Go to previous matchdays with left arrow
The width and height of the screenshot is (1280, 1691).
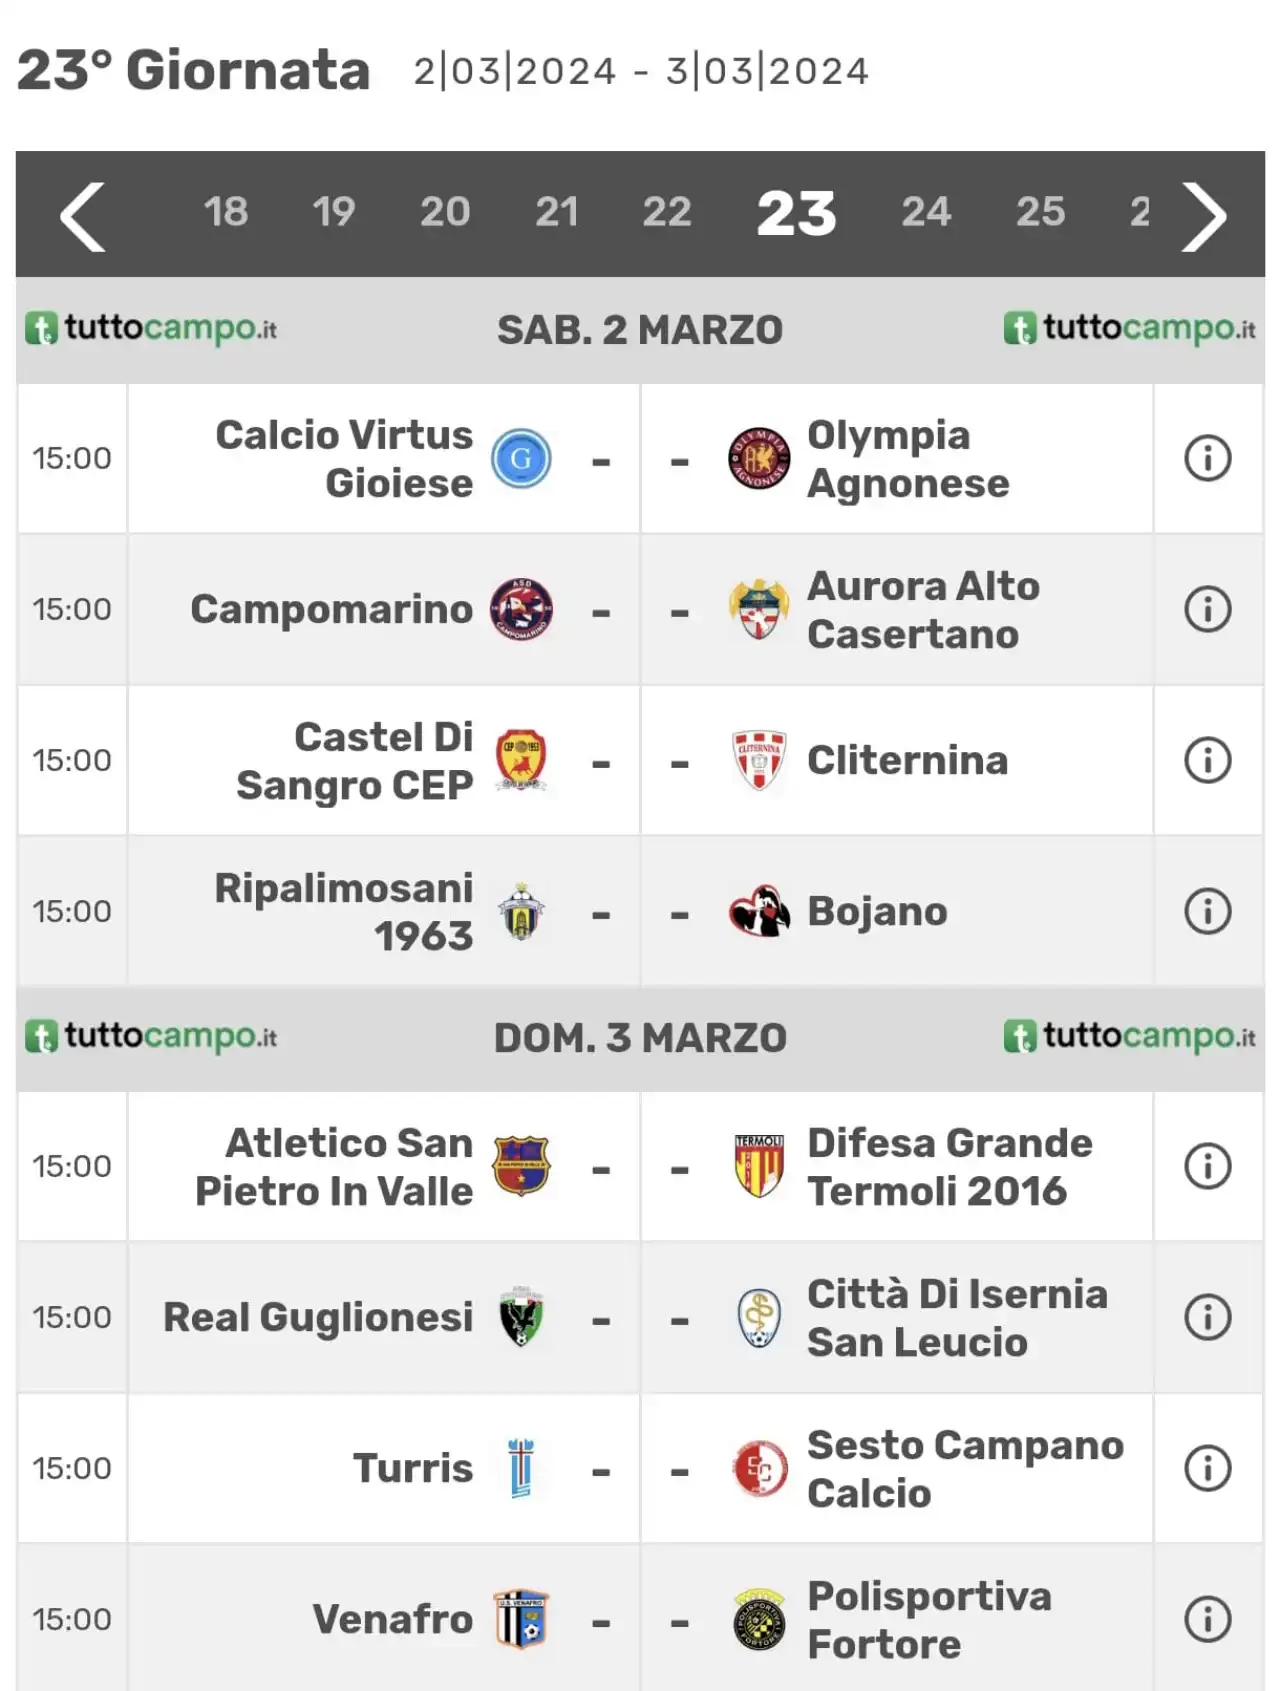pyautogui.click(x=83, y=216)
